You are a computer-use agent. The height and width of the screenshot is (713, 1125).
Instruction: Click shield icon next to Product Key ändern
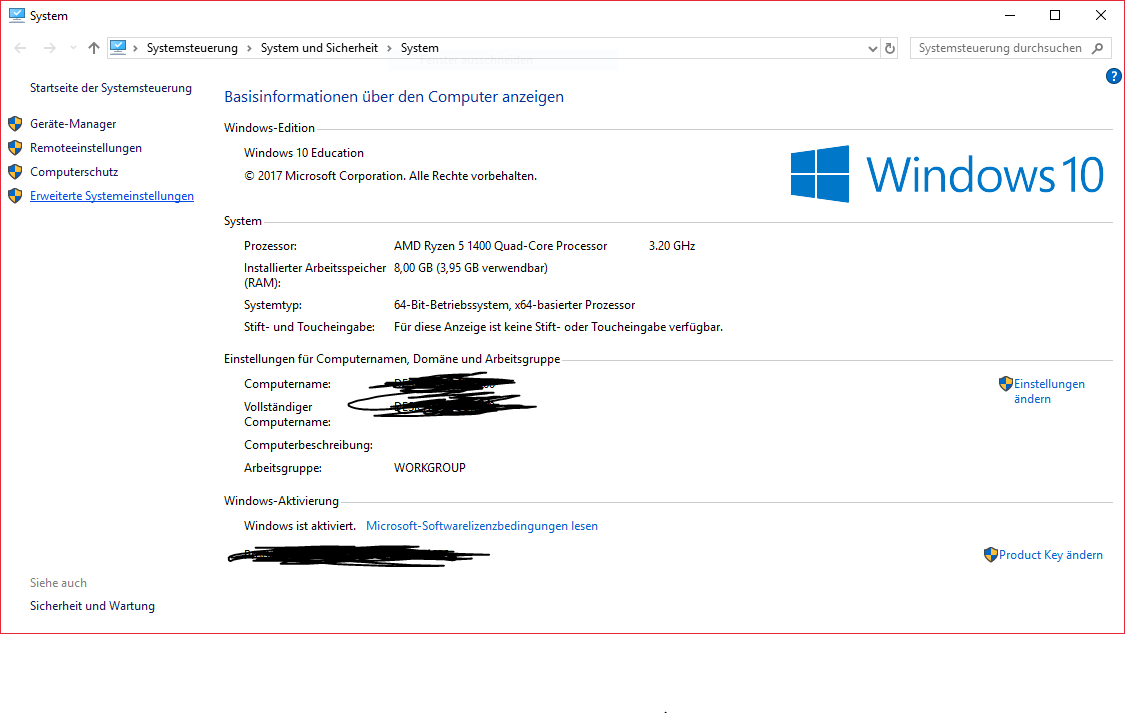990,554
